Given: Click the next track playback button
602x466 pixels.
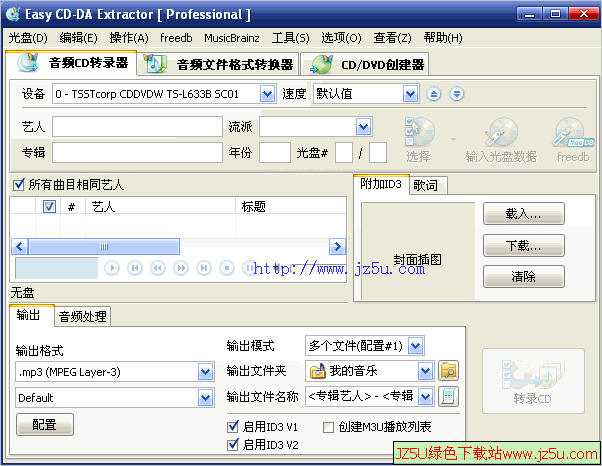Looking at the screenshot, I should [x=204, y=268].
